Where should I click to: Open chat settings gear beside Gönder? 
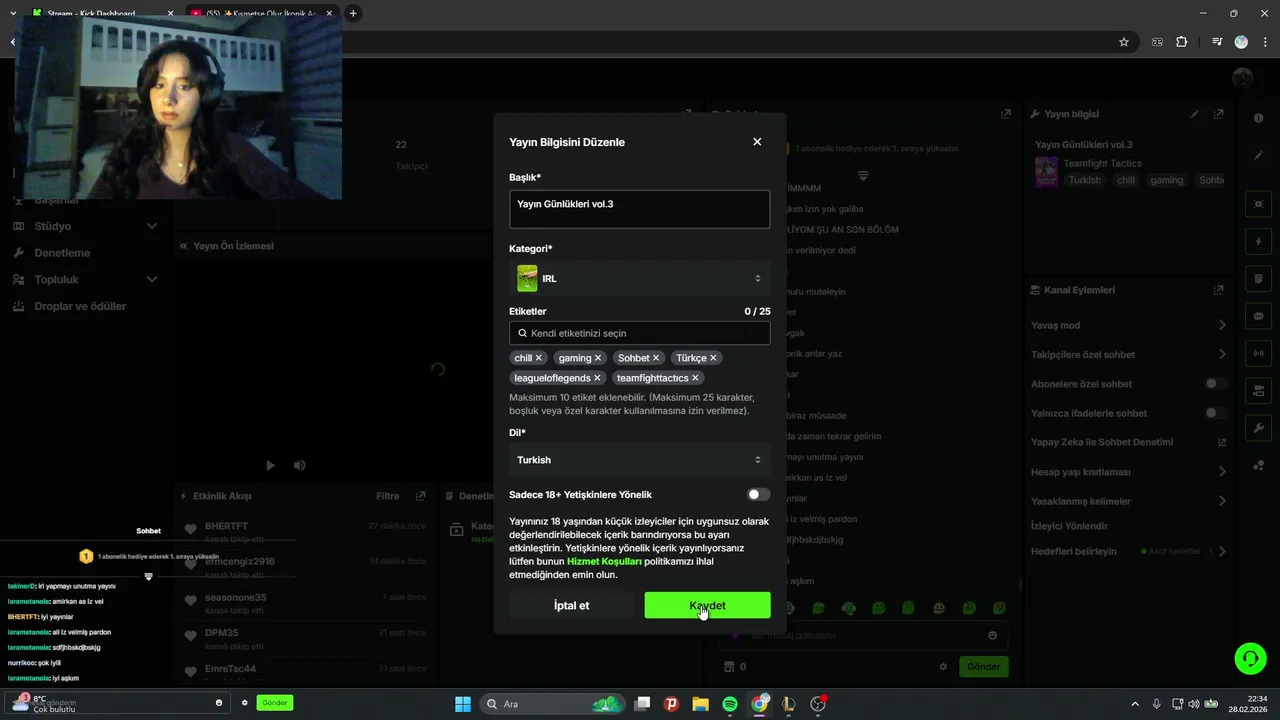(943, 667)
